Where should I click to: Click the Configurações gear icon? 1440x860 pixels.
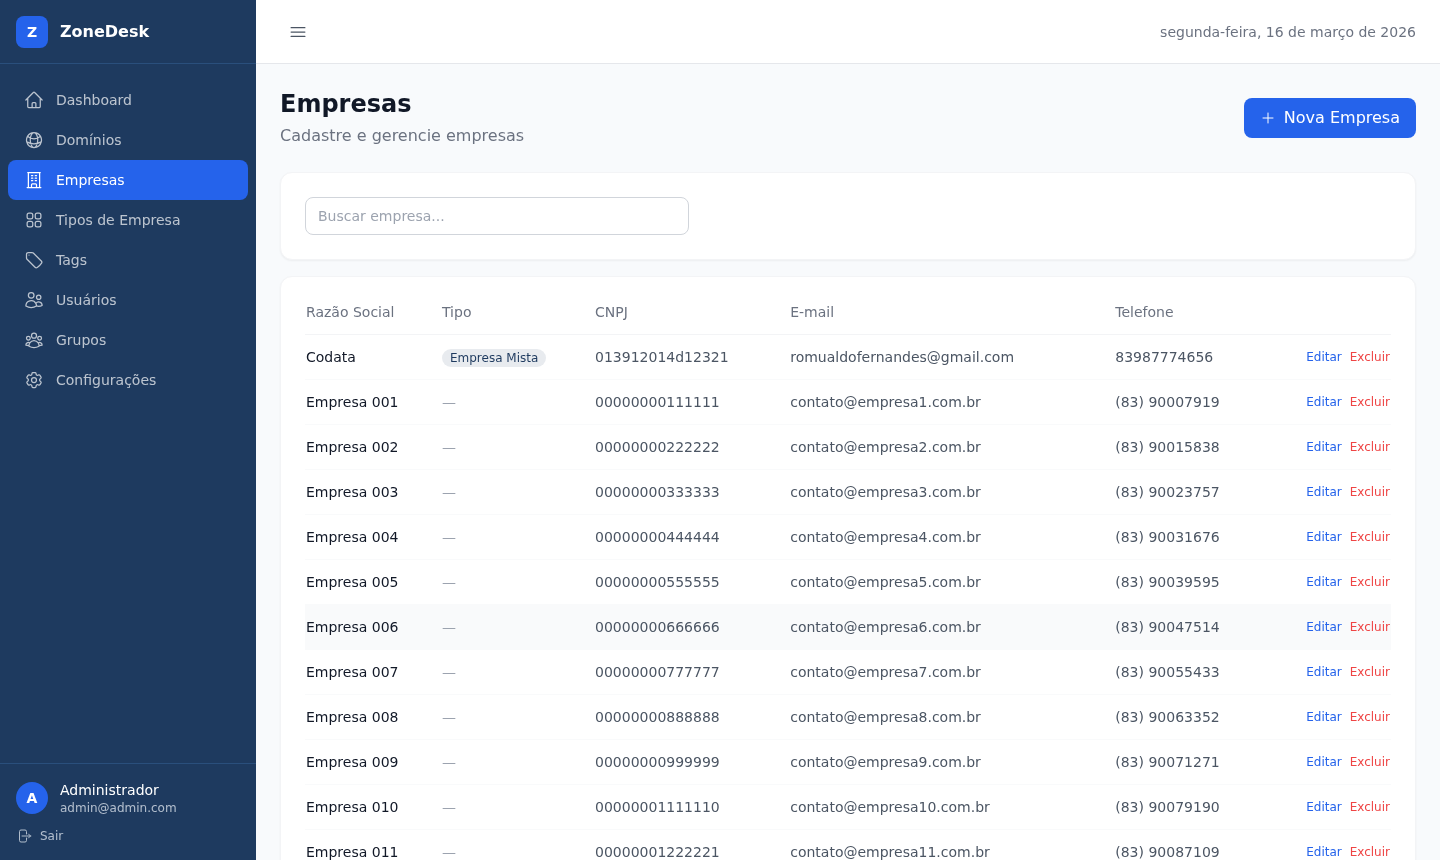[x=34, y=380]
